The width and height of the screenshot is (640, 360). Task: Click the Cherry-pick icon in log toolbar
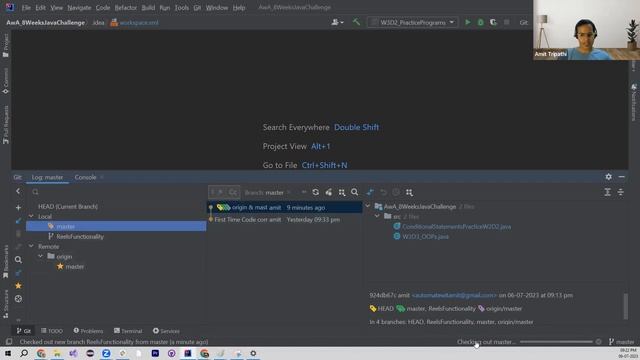coord(329,192)
